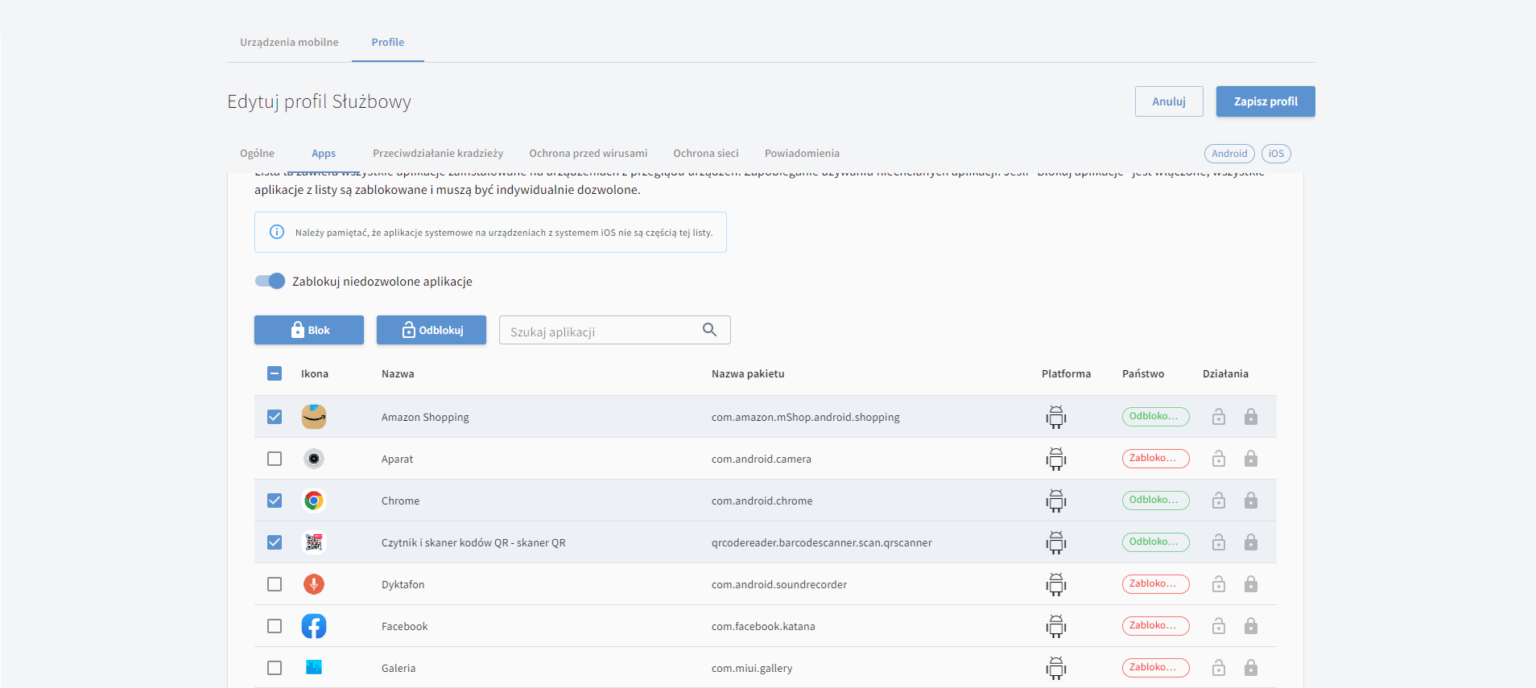1536x688 pixels.
Task: Click the Android platform icon for Facebook
Action: (1056, 626)
